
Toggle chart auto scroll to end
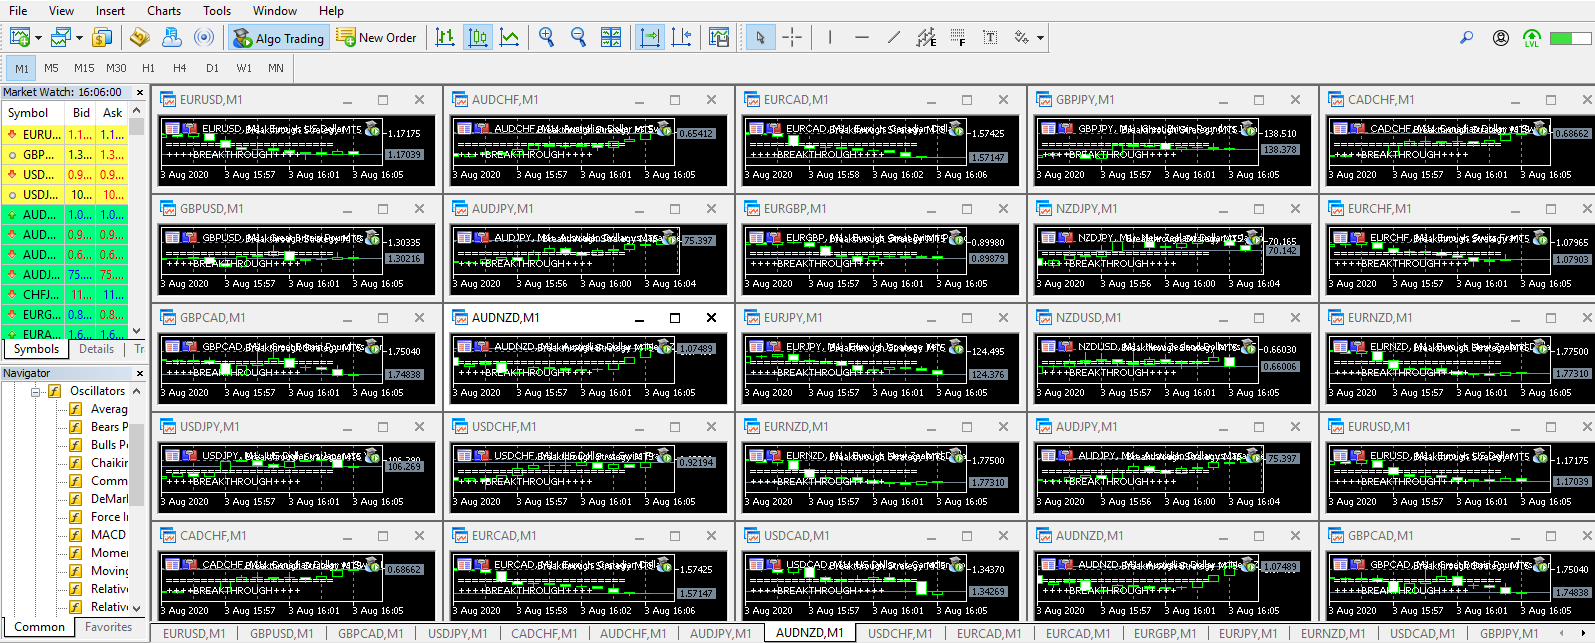650,38
